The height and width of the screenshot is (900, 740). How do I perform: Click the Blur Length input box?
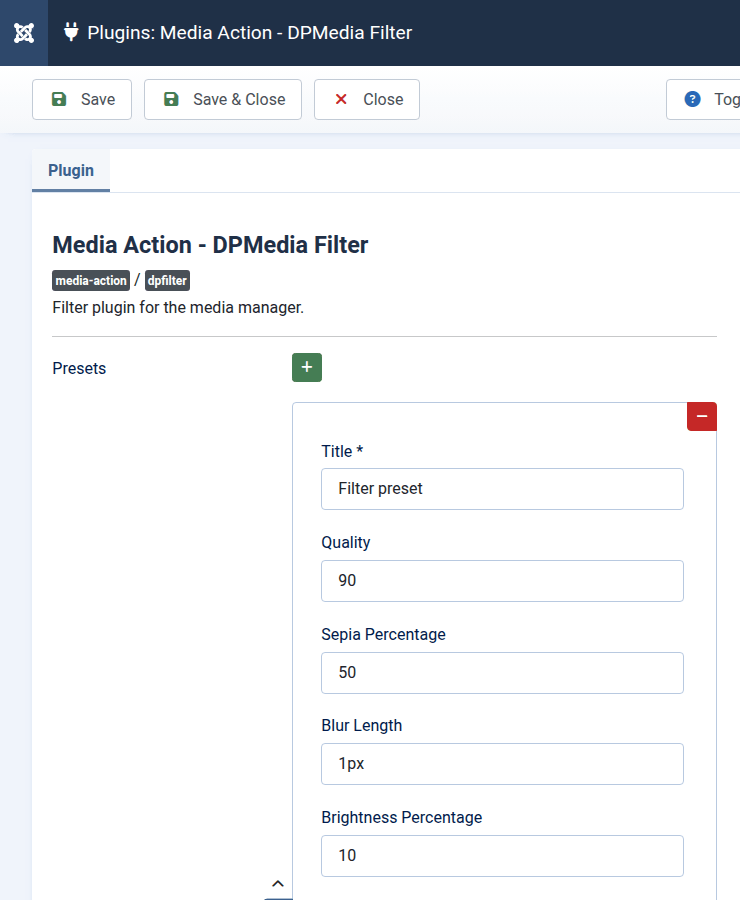pos(502,764)
